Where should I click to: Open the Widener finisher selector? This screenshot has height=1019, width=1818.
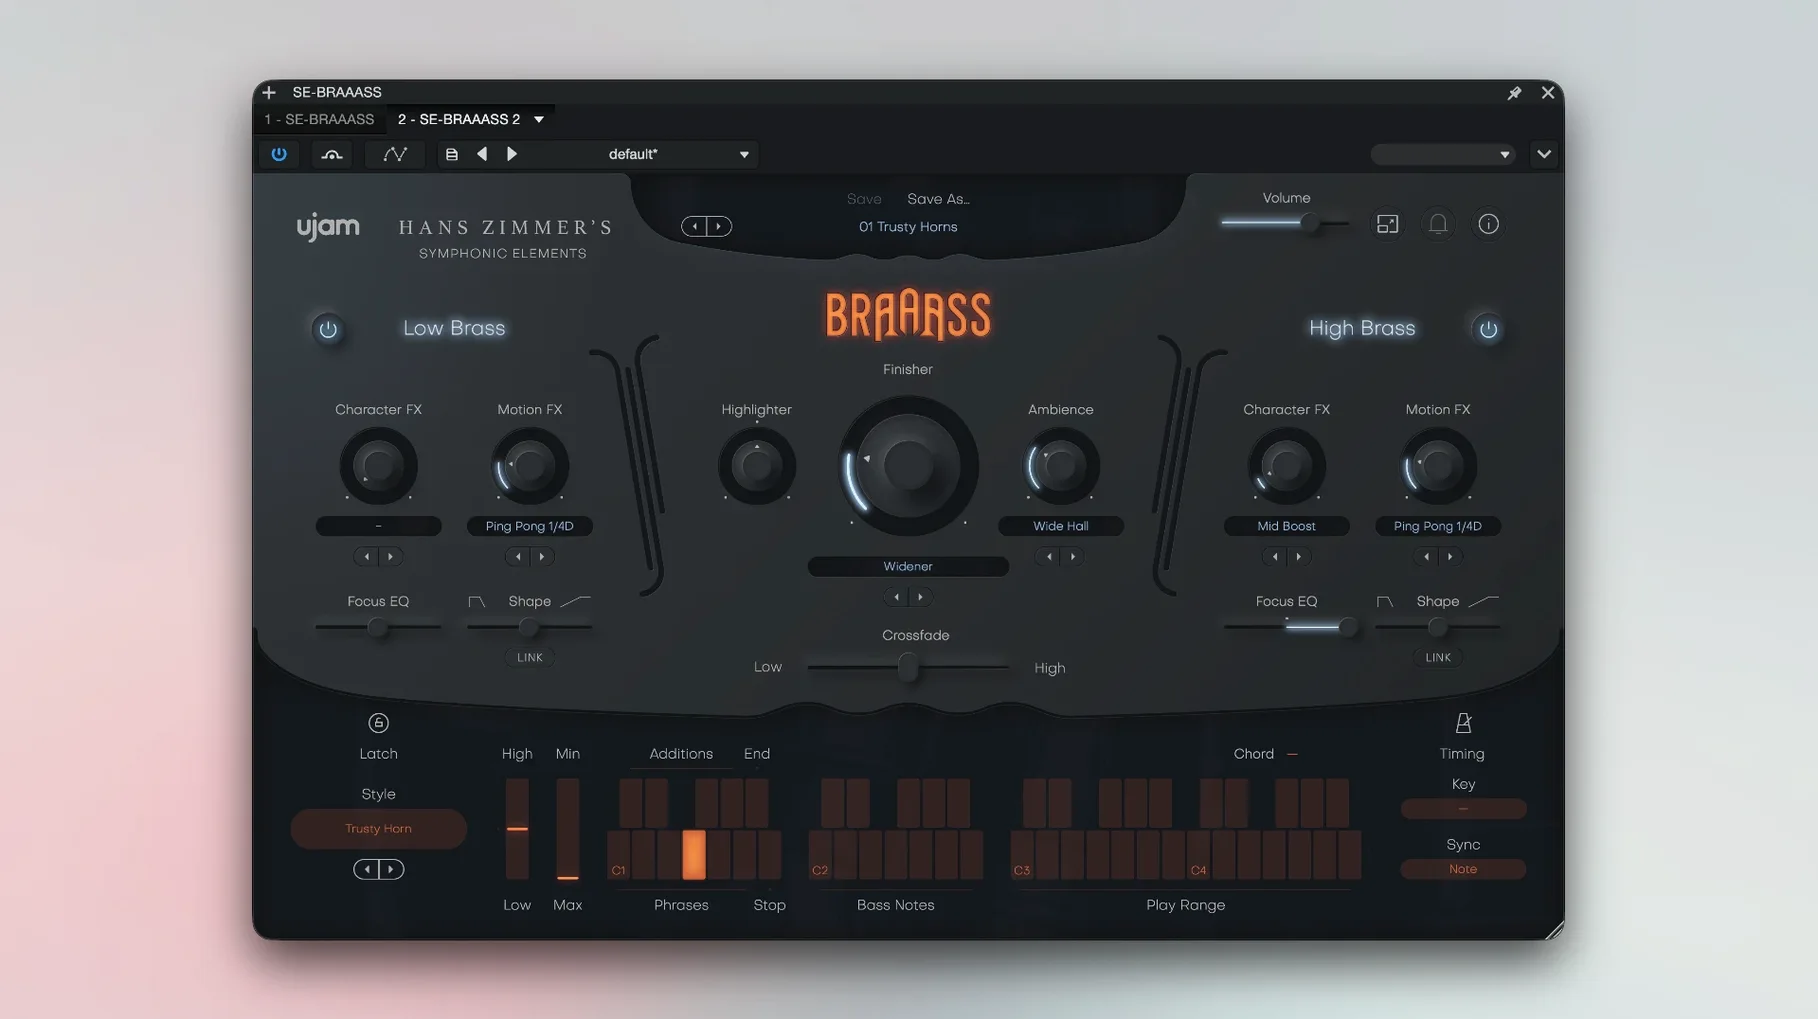[x=908, y=566]
